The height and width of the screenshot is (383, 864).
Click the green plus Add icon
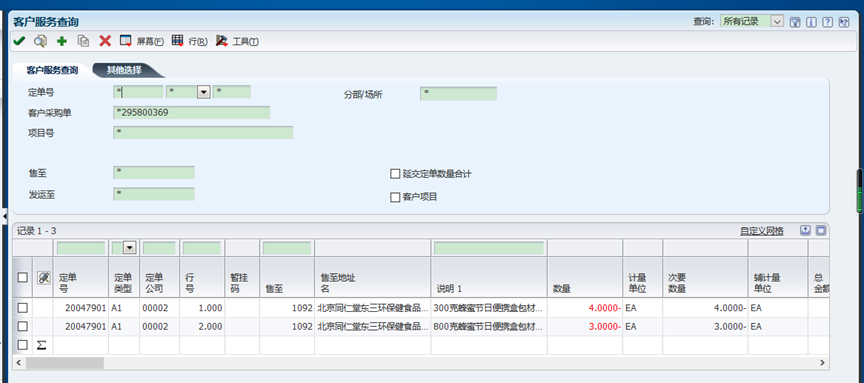(62, 41)
